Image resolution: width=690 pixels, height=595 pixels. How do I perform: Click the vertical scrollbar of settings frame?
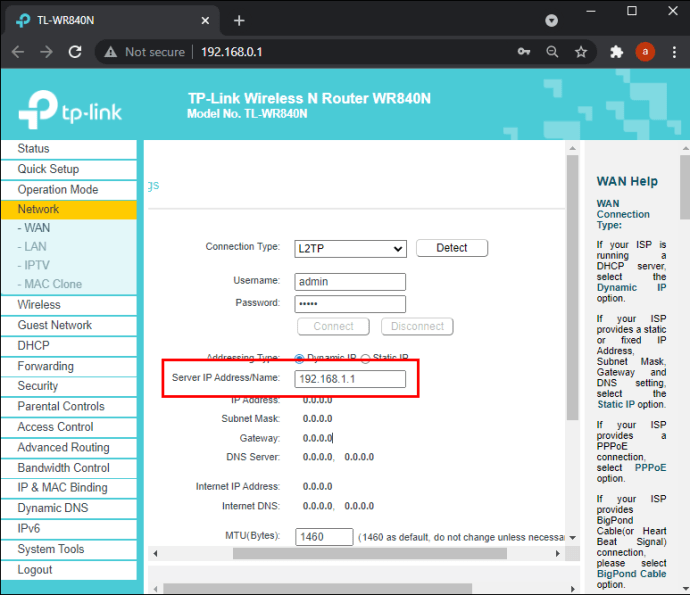[x=572, y=288]
